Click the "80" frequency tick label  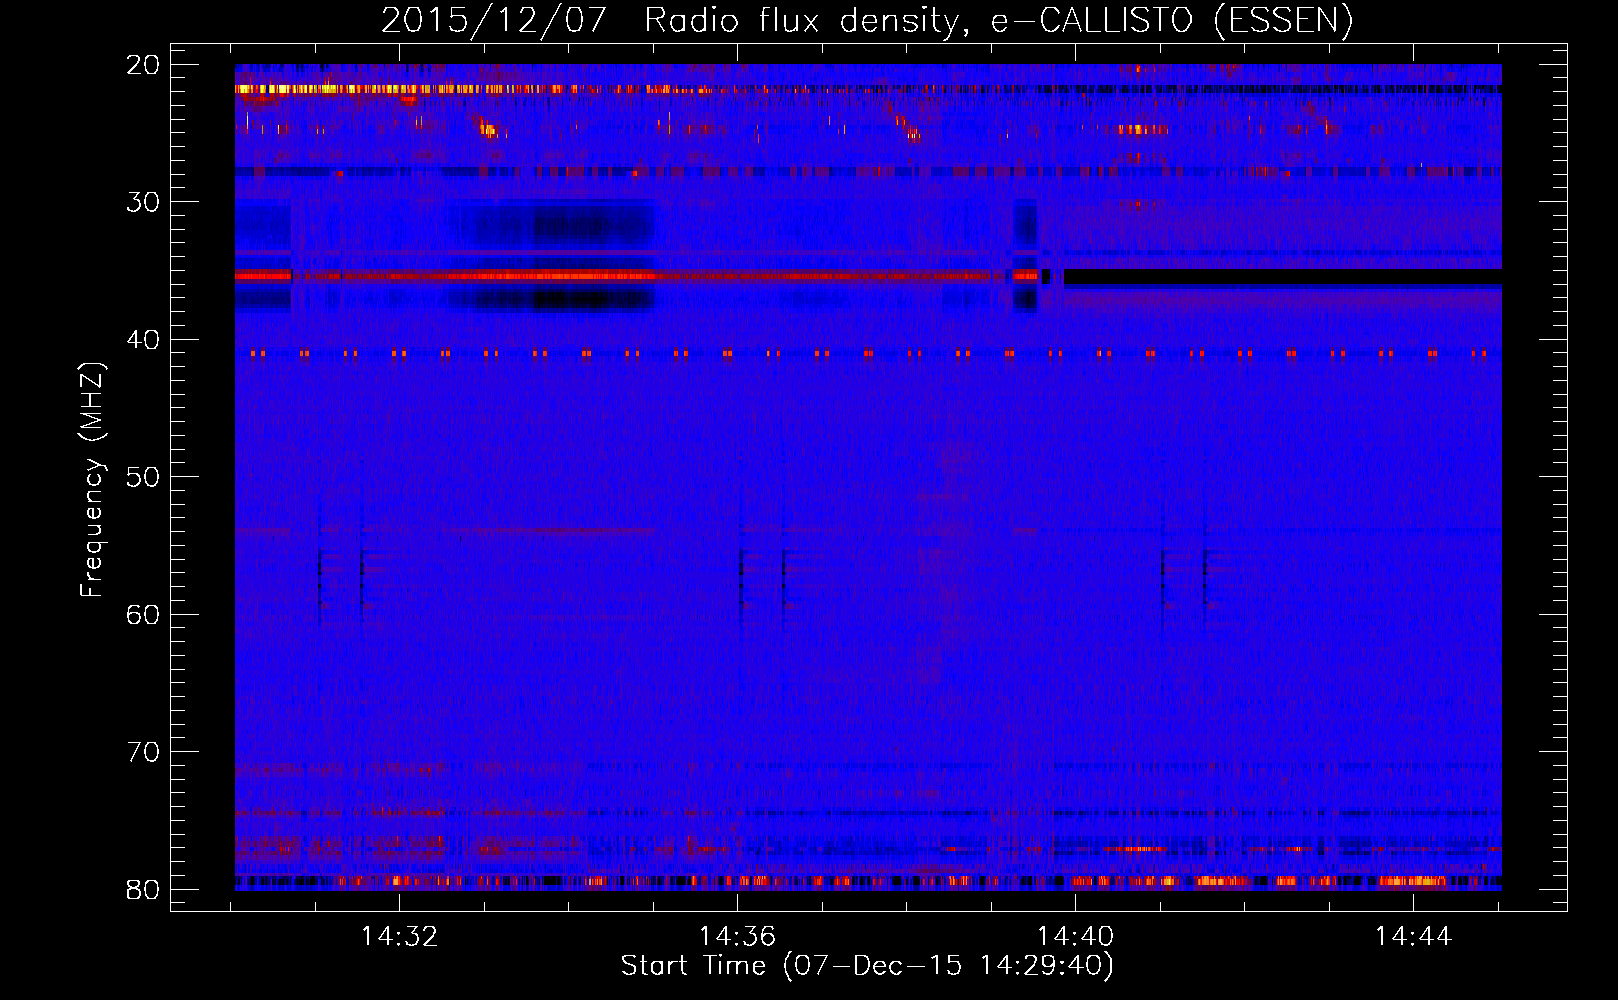click(144, 889)
